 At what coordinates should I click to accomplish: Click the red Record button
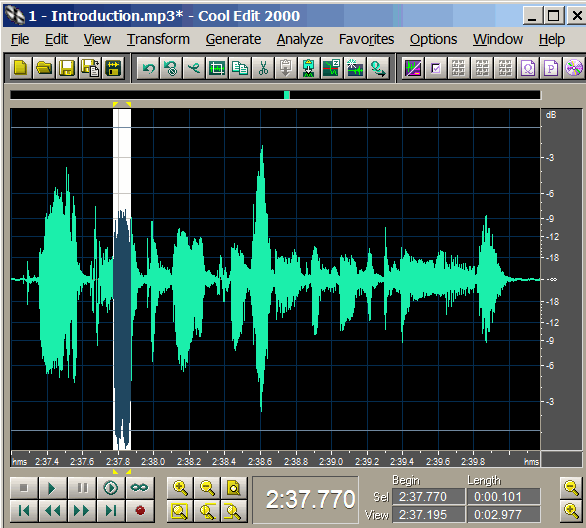click(140, 510)
